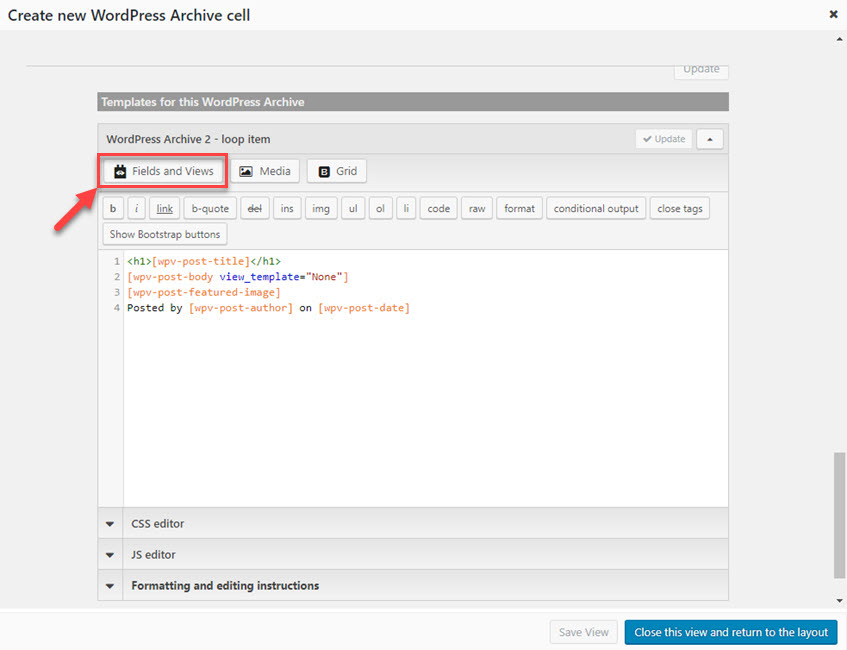The image size is (847, 650).
Task: Click the raw quicktag button
Action: [477, 209]
